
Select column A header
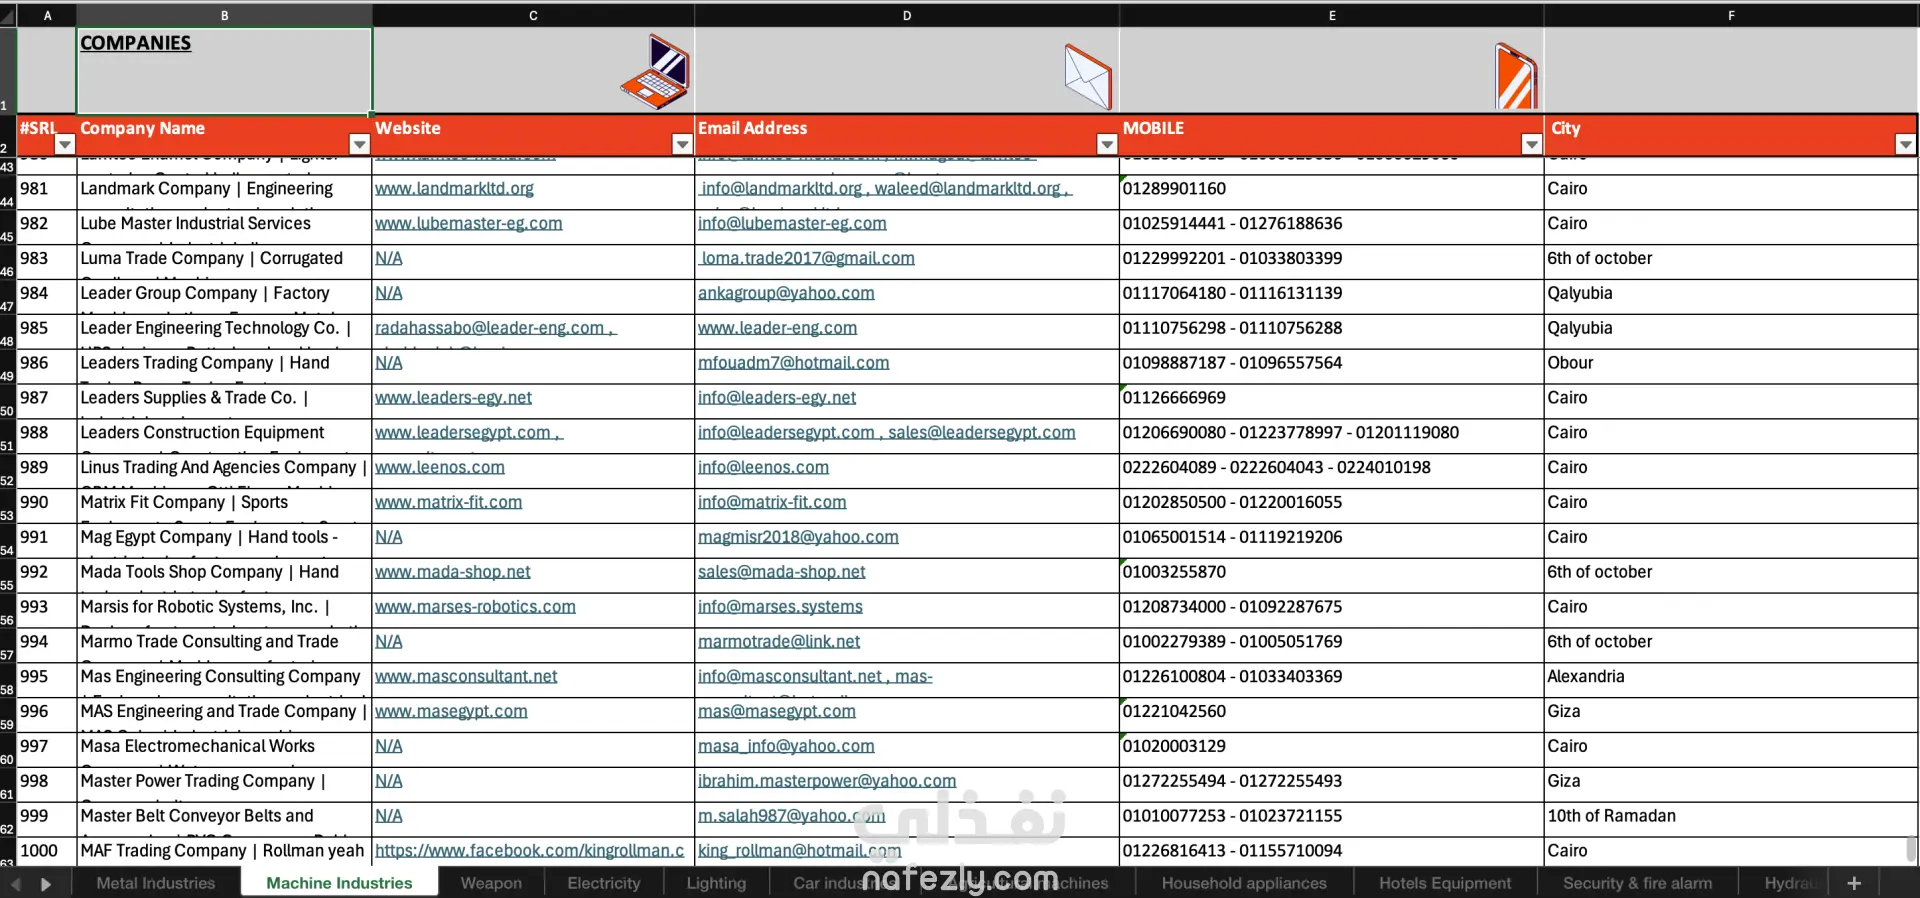point(47,15)
